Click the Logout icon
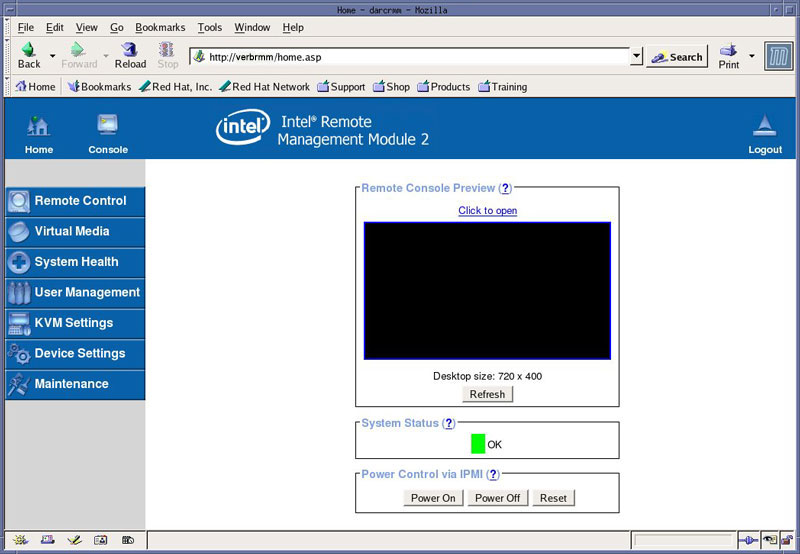Image resolution: width=800 pixels, height=554 pixels. pos(765,128)
